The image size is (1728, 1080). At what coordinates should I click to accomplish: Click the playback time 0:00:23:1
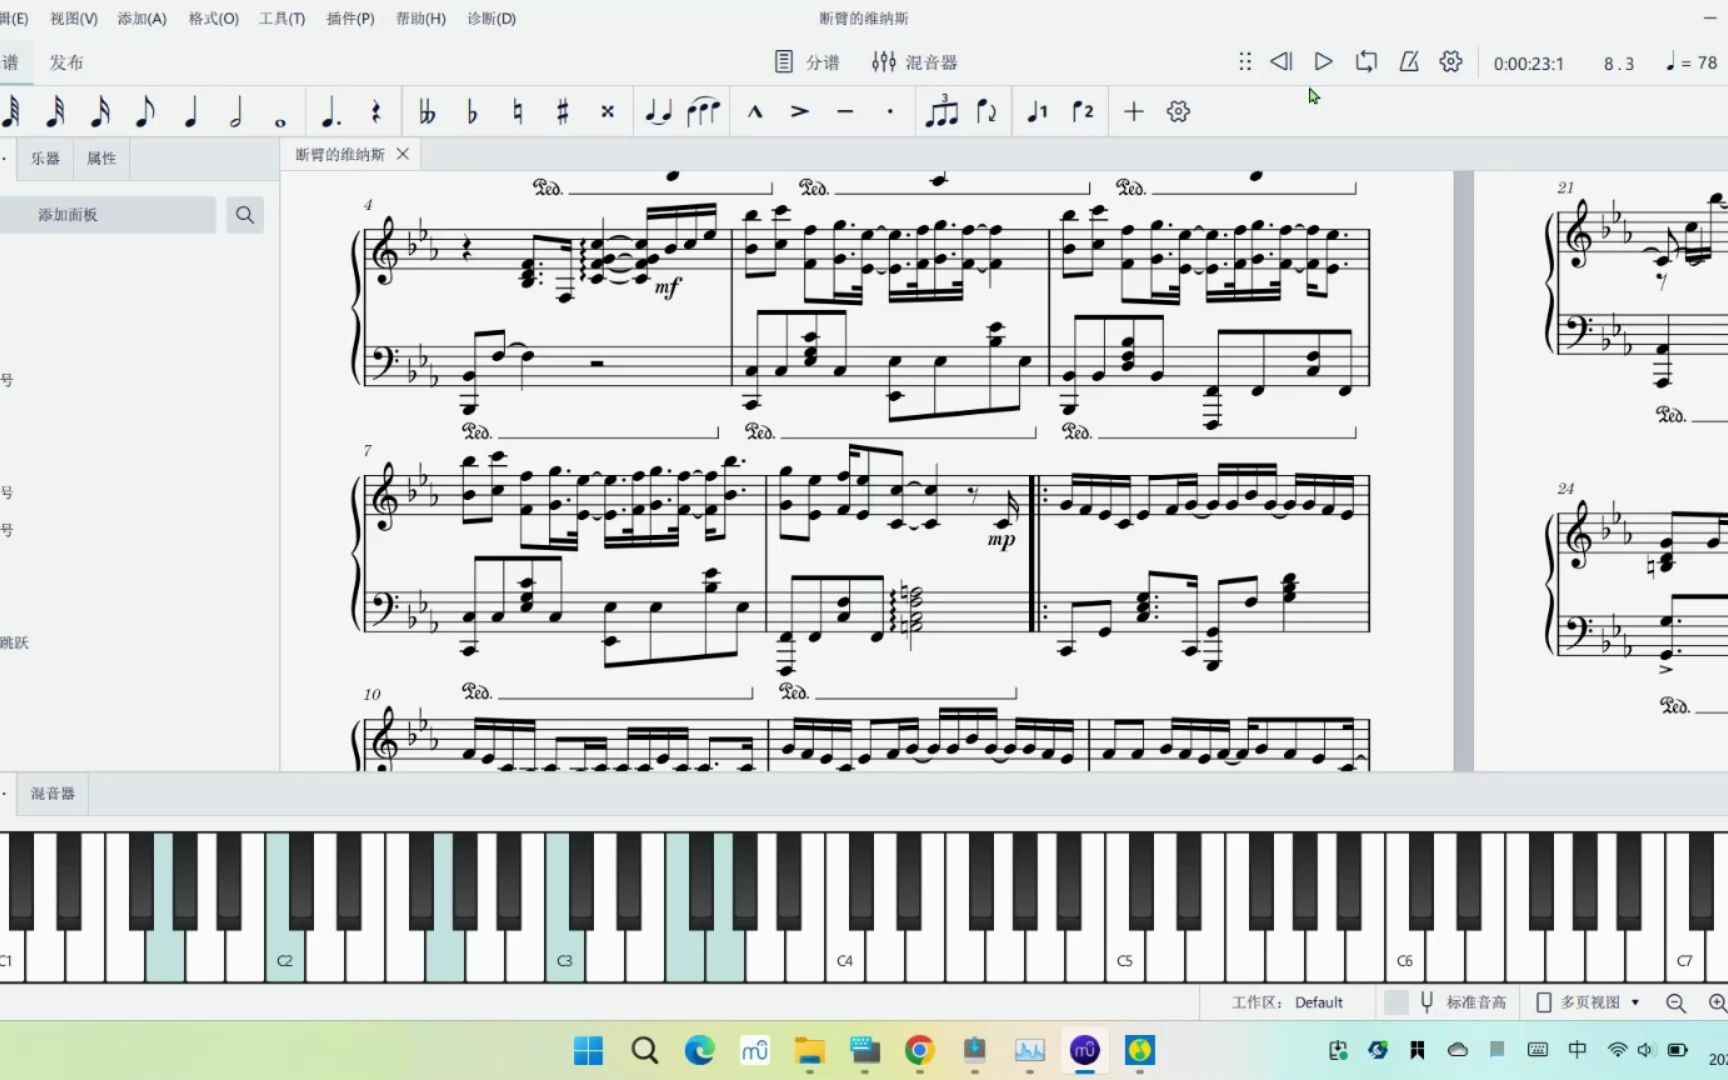tap(1528, 63)
